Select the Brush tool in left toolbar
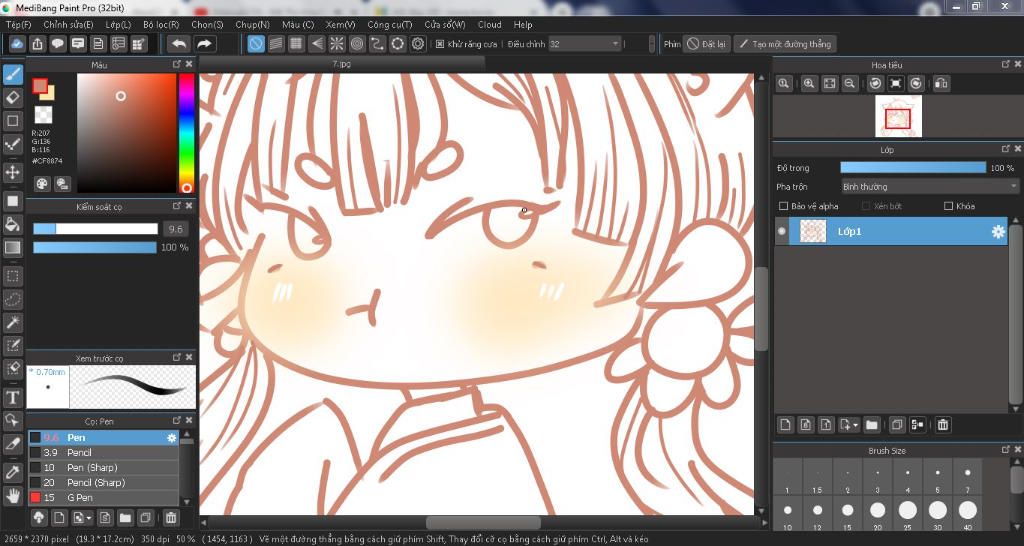Viewport: 1024px width, 546px height. click(x=12, y=74)
